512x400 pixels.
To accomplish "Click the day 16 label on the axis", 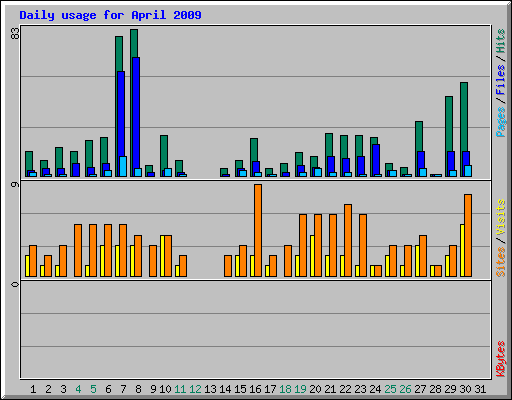I will 255,389.
